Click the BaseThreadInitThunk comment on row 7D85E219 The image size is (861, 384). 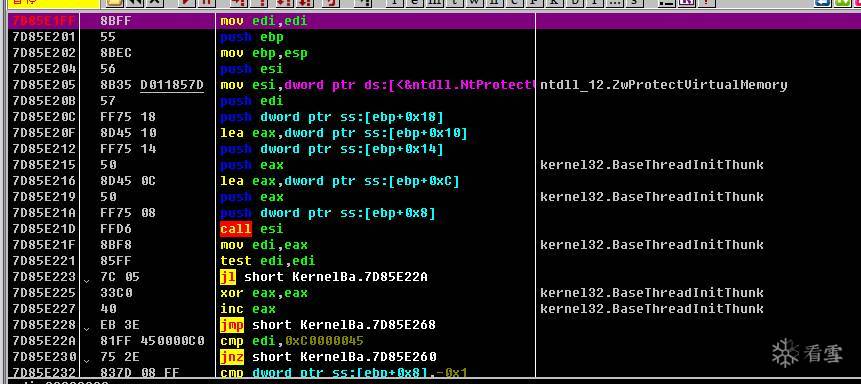tap(651, 197)
